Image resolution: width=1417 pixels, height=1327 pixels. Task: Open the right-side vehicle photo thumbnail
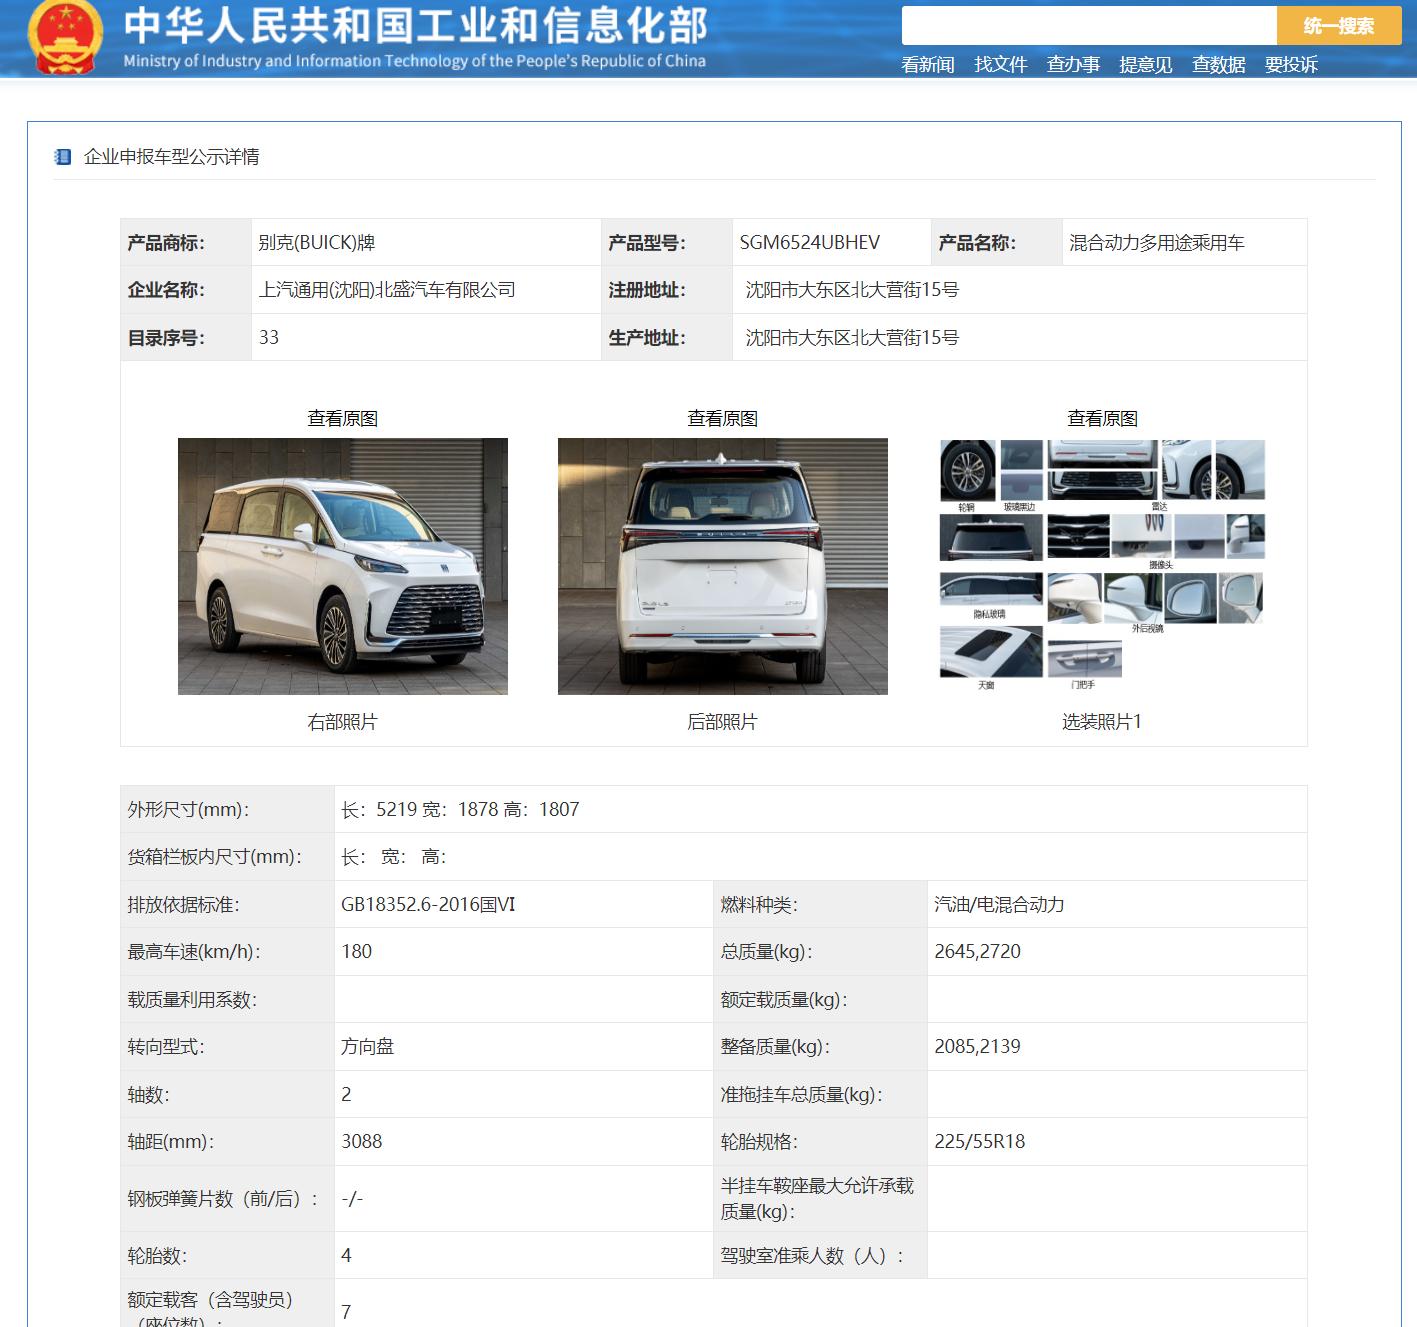tap(343, 566)
